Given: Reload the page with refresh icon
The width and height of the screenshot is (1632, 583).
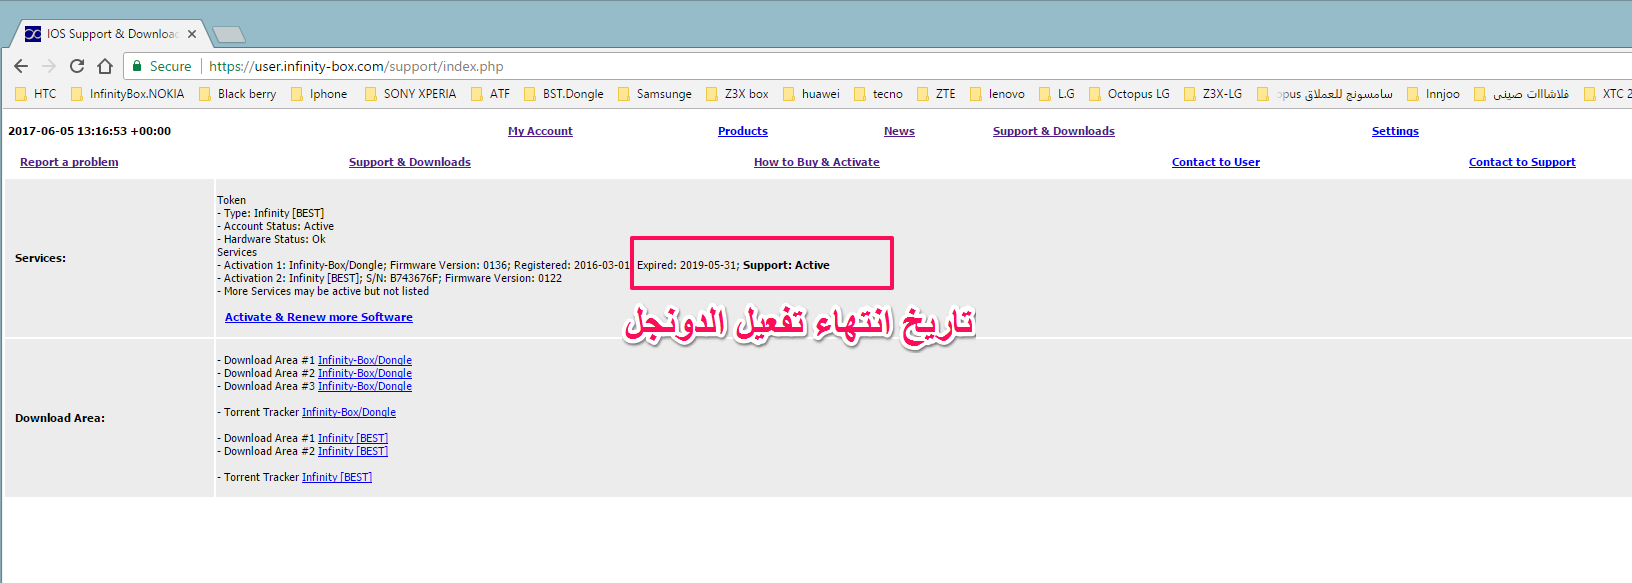Looking at the screenshot, I should 77,66.
